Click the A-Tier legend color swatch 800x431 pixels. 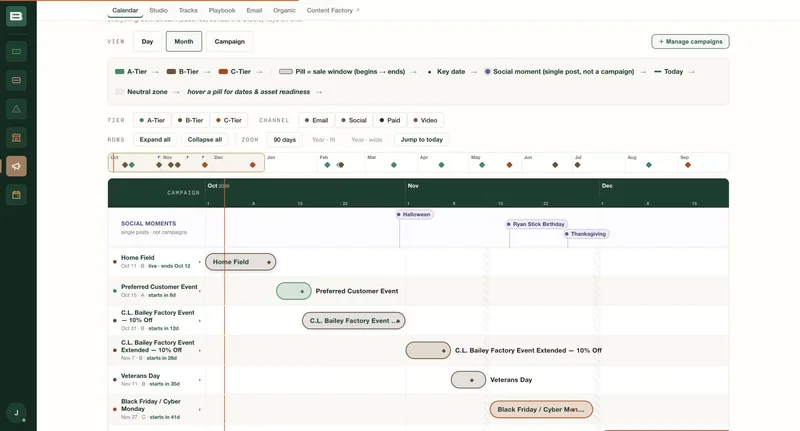tap(120, 72)
